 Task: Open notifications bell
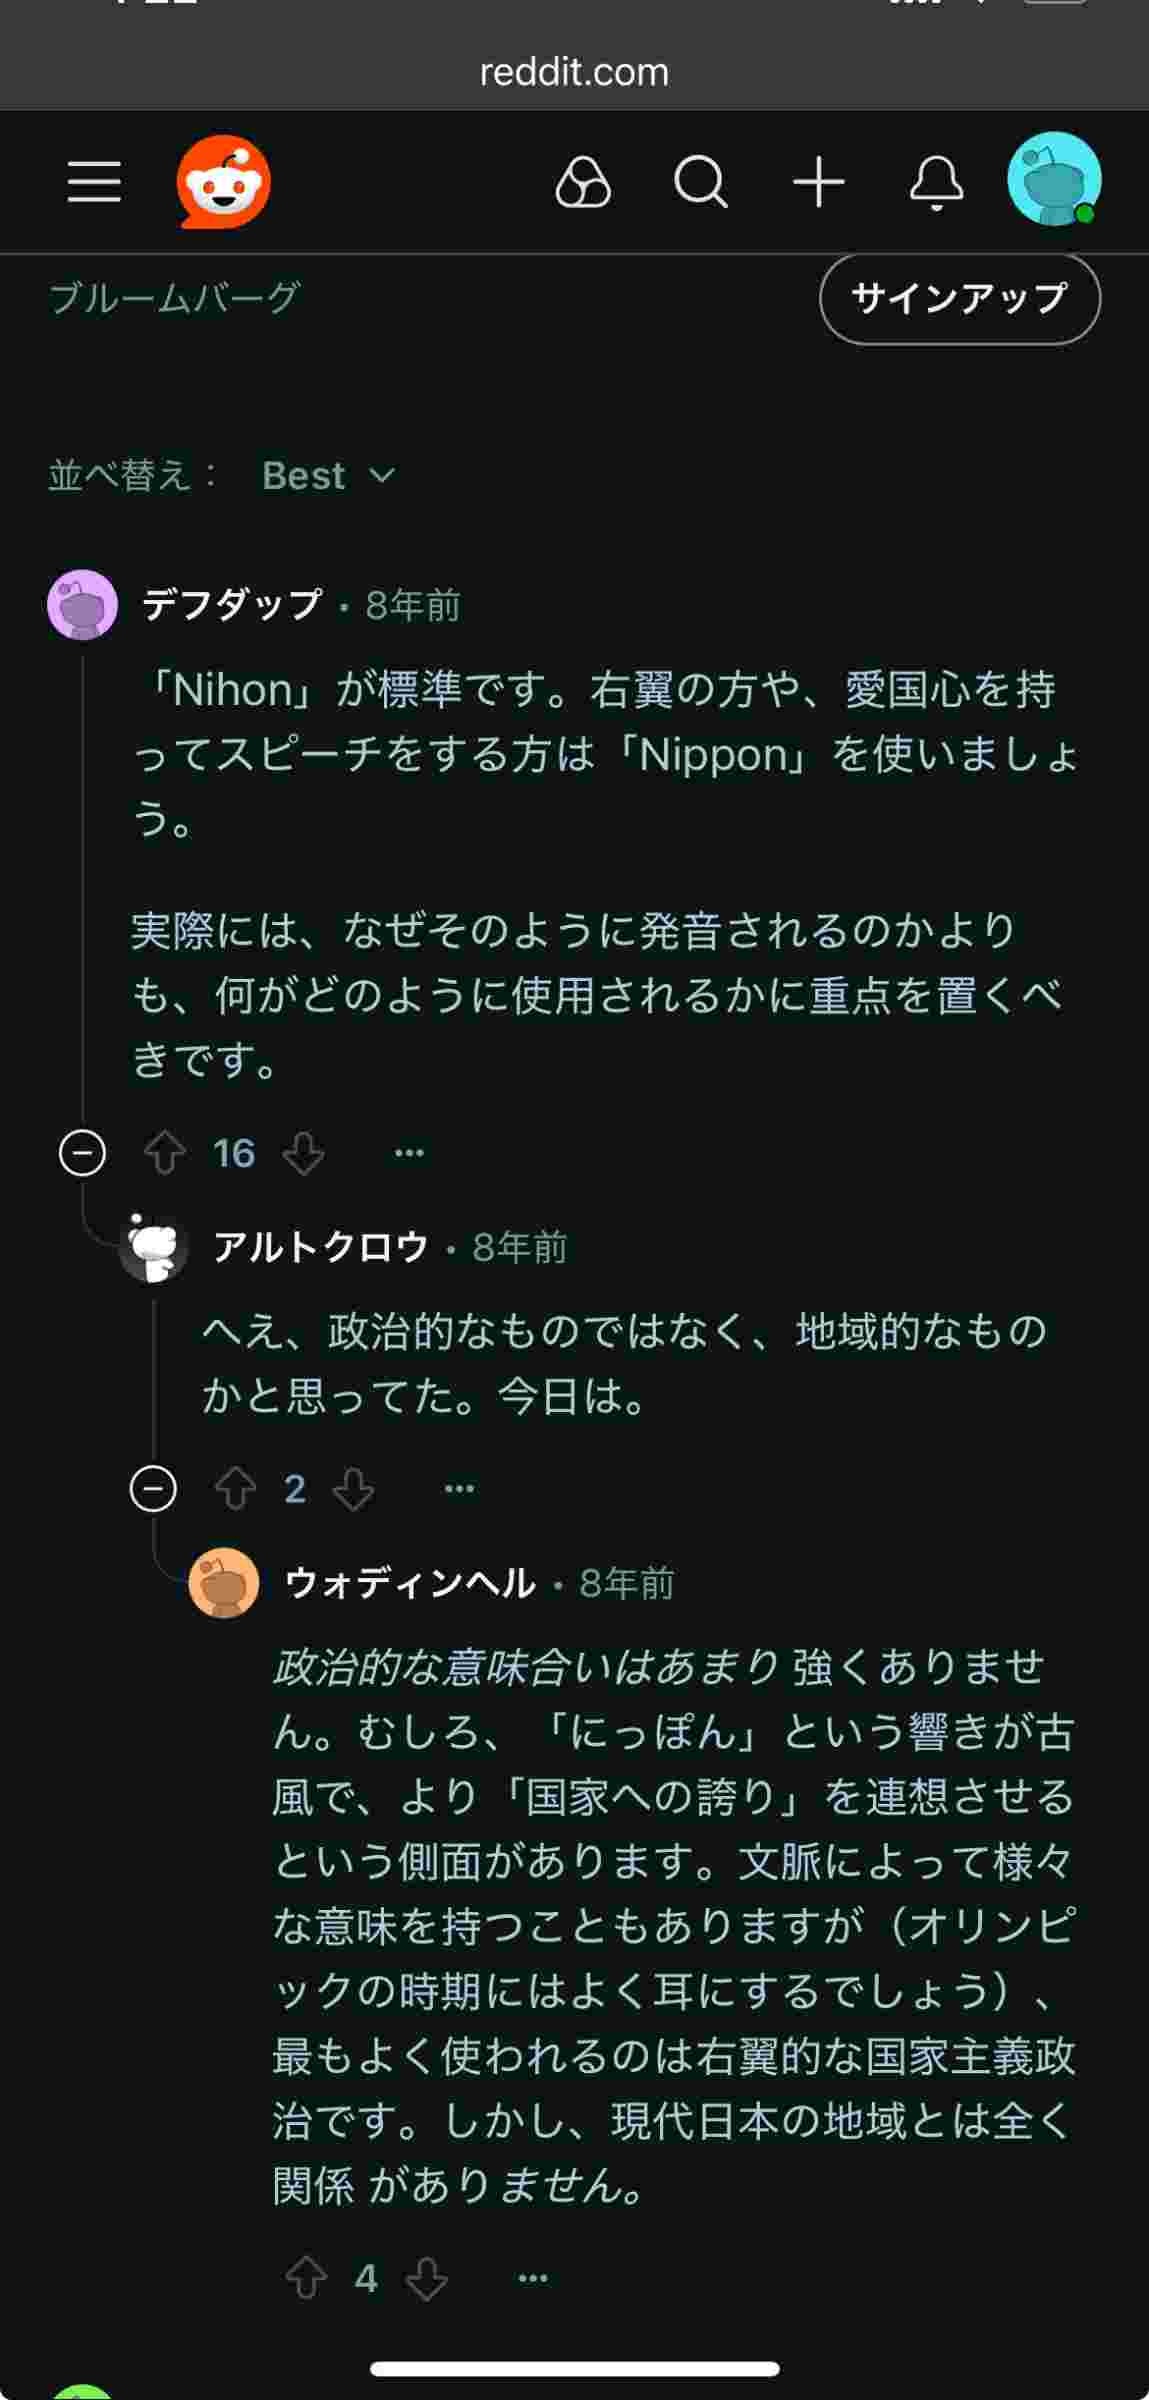936,183
